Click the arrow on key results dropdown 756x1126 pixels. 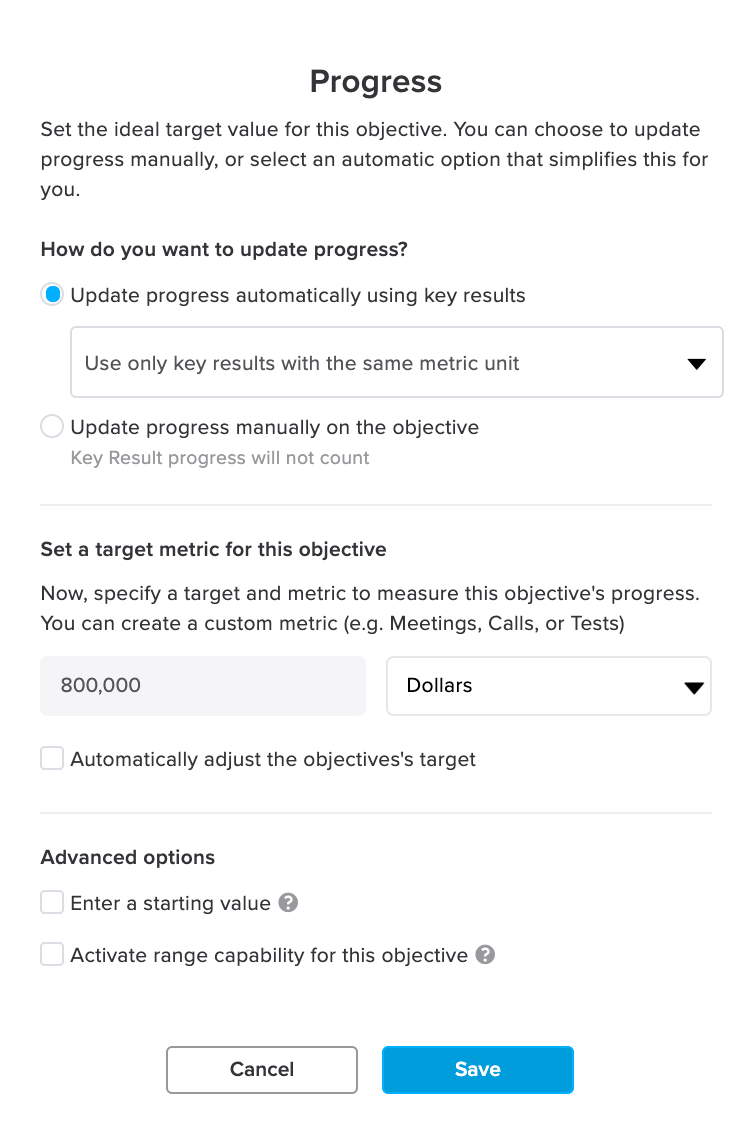point(696,364)
